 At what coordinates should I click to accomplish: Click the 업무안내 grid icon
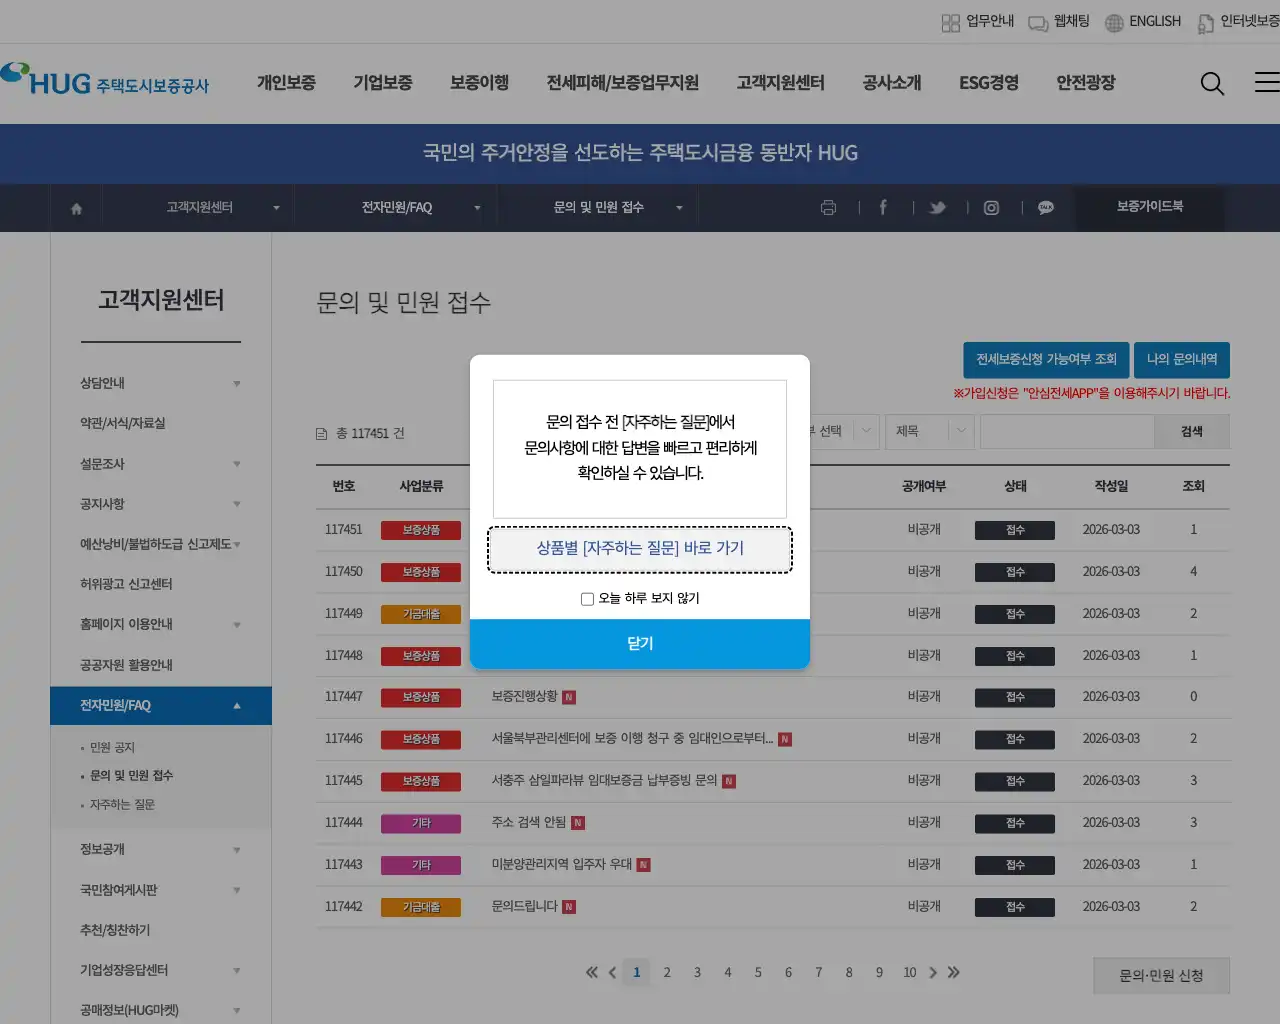pos(950,21)
